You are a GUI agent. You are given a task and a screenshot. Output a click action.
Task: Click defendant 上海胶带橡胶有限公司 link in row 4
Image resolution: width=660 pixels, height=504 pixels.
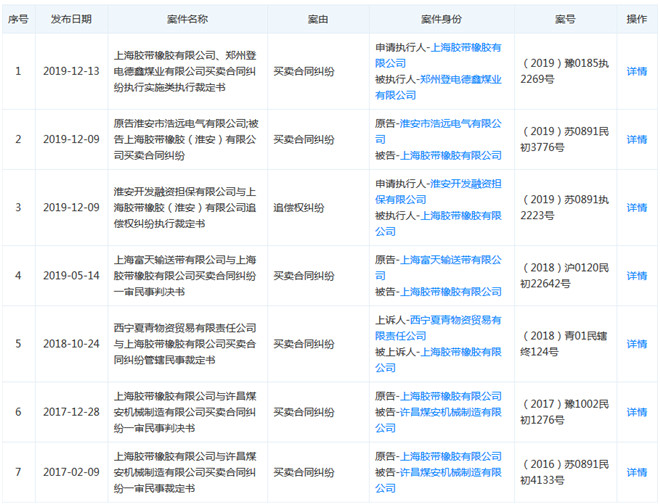[450, 292]
